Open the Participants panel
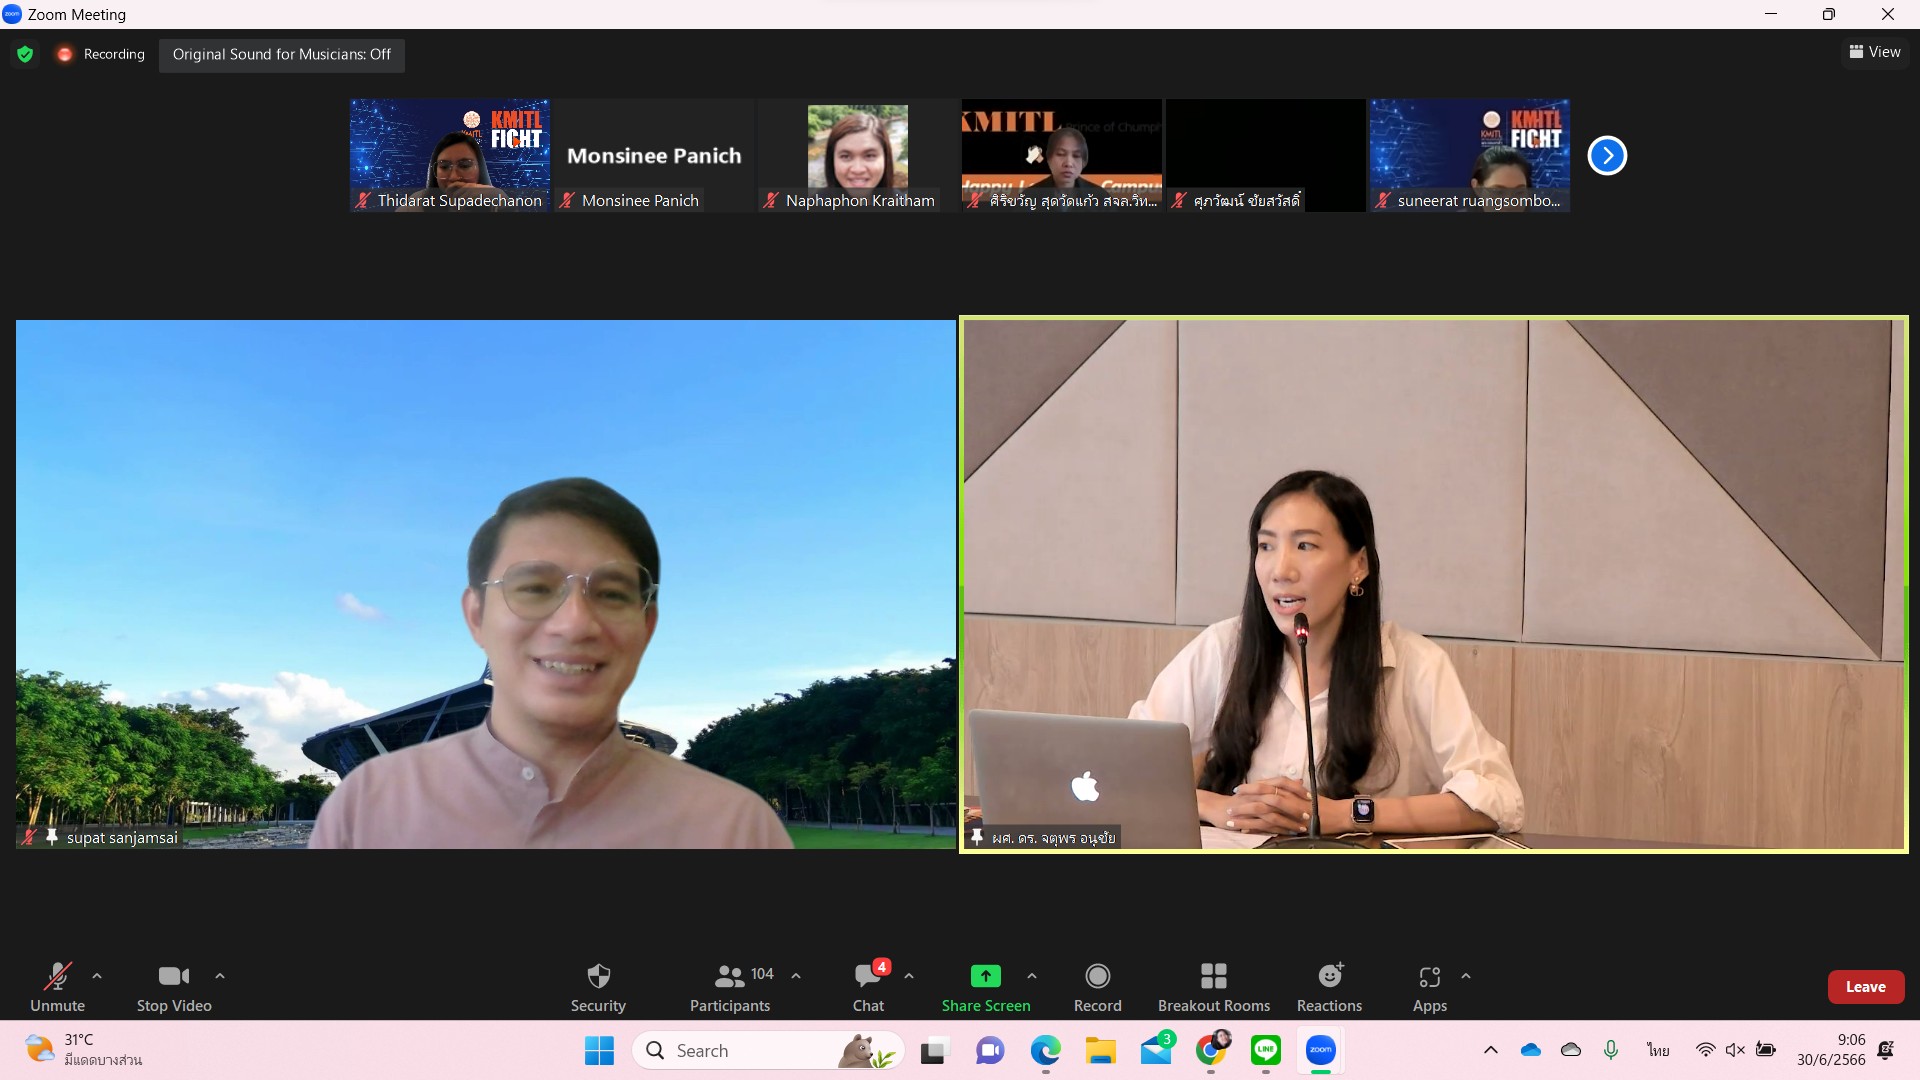 point(730,986)
